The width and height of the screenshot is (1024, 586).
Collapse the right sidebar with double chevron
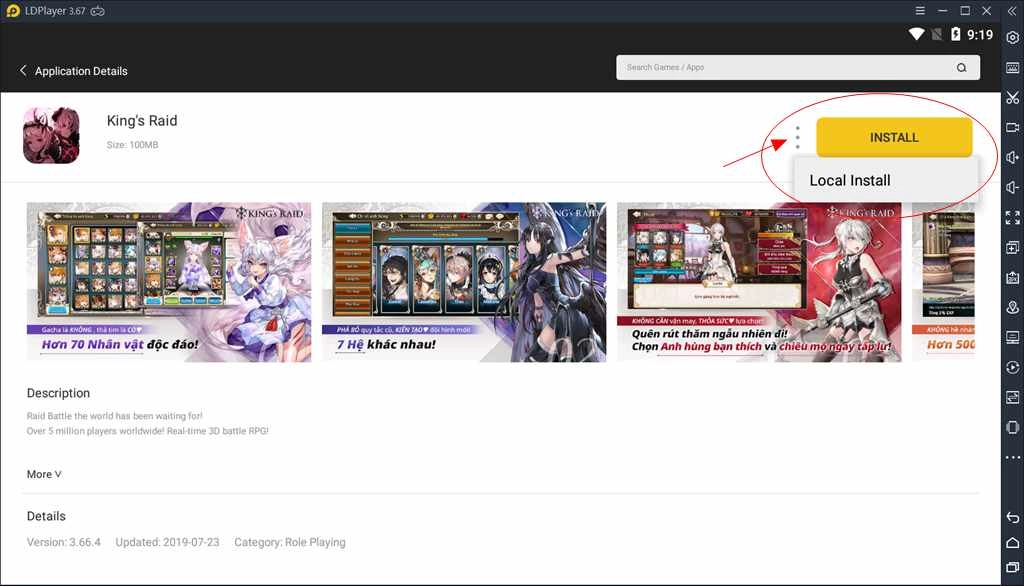(1012, 10)
